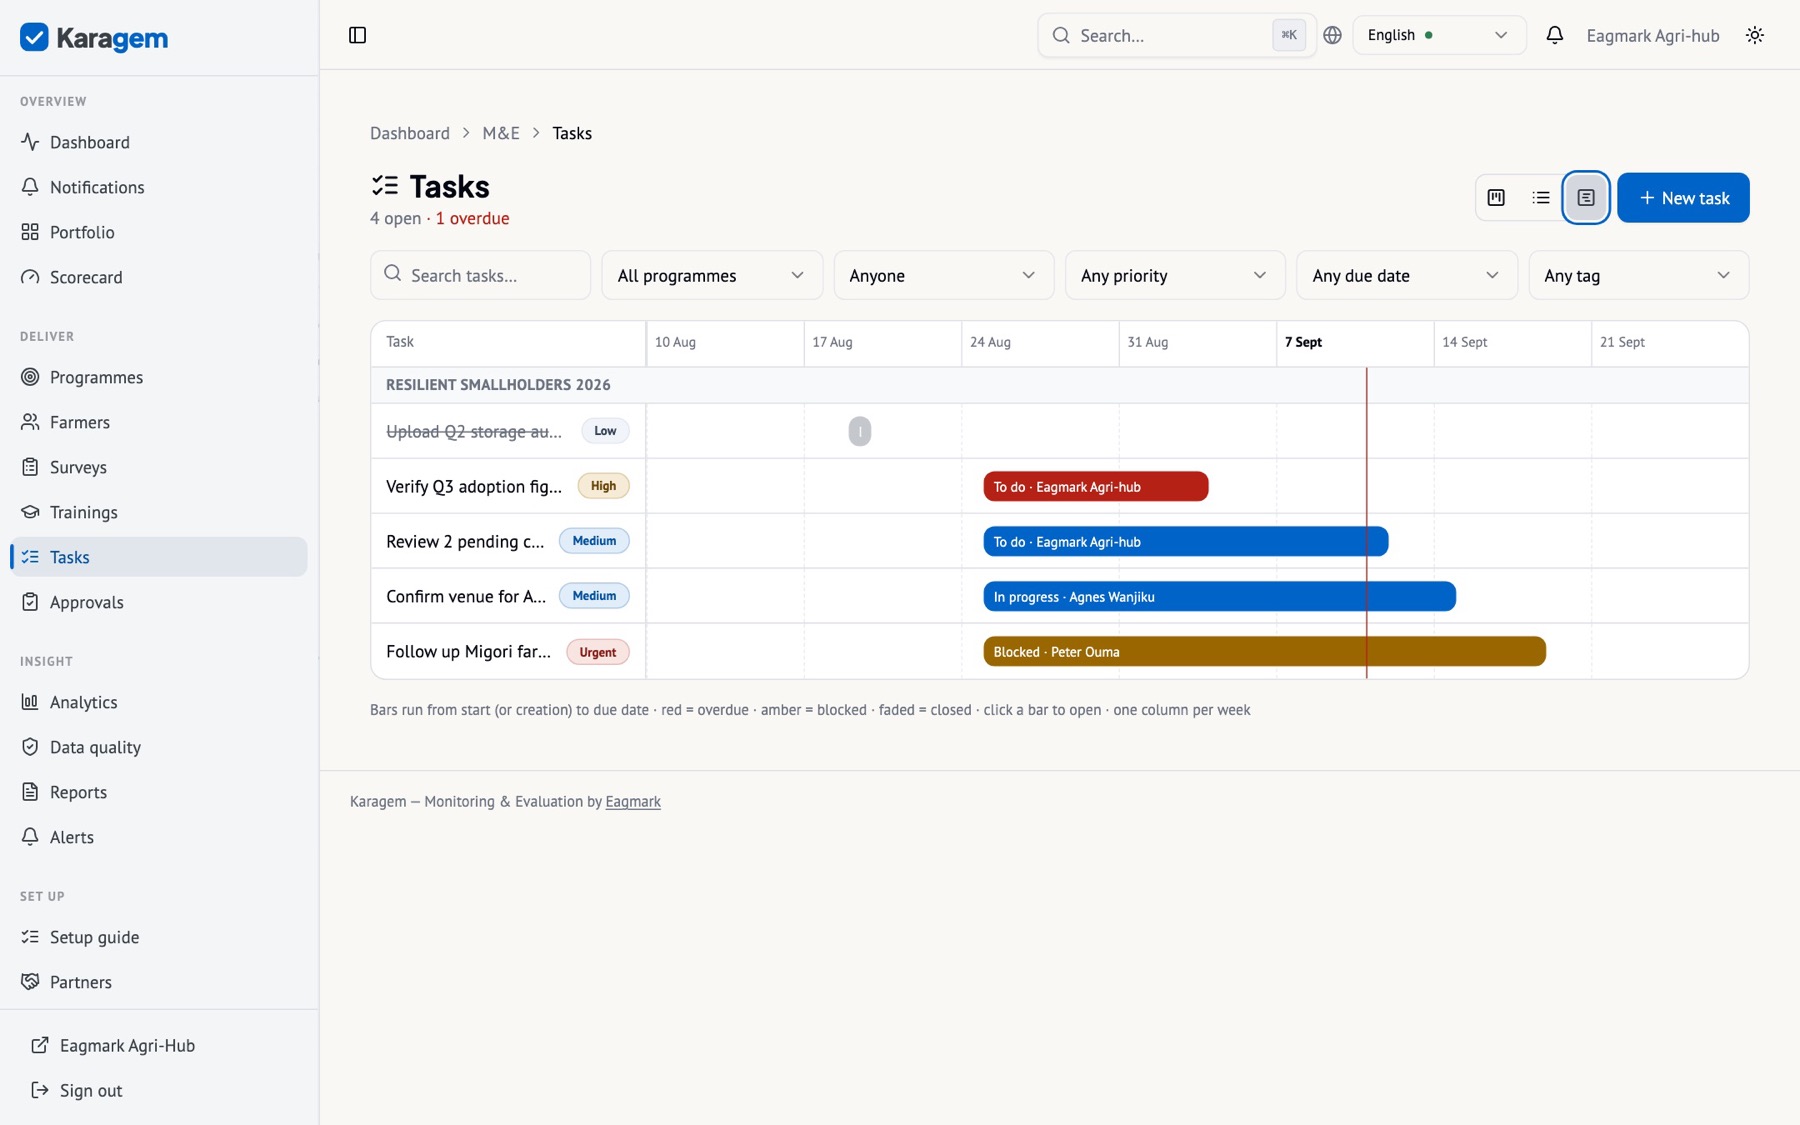Open the Notifications page in the sidebar
Image resolution: width=1800 pixels, height=1125 pixels.
click(159, 187)
